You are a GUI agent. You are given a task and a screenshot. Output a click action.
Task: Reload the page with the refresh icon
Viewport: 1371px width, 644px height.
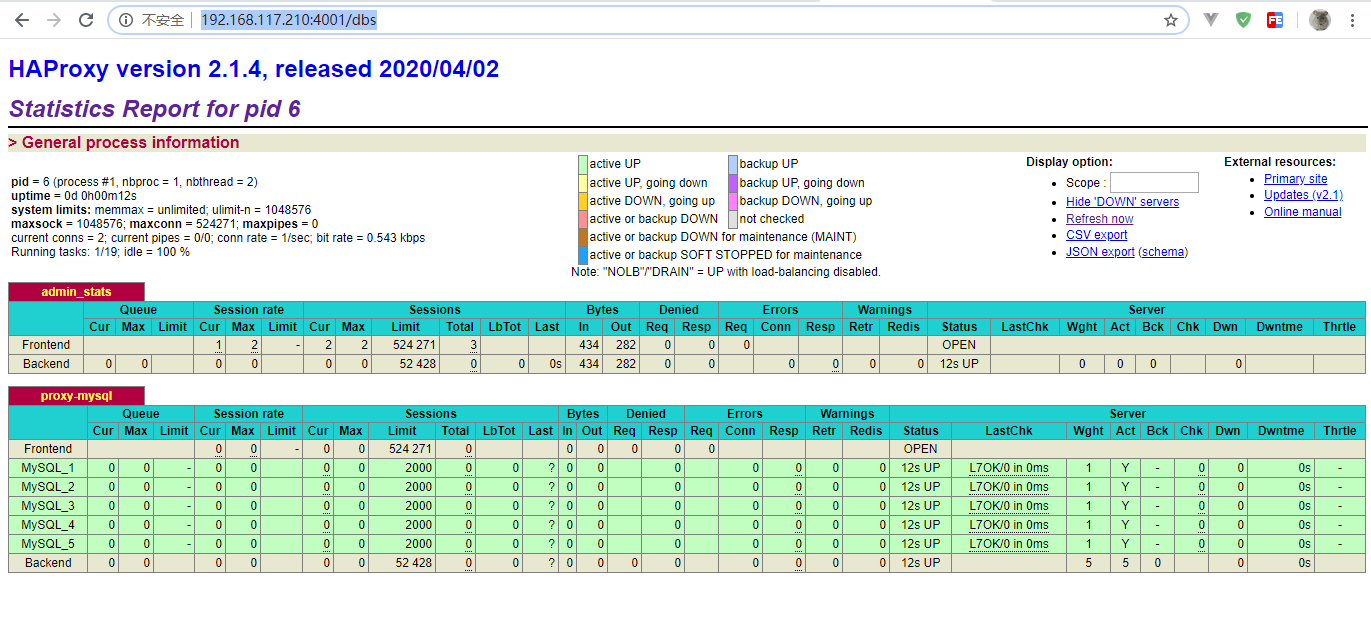tap(86, 20)
